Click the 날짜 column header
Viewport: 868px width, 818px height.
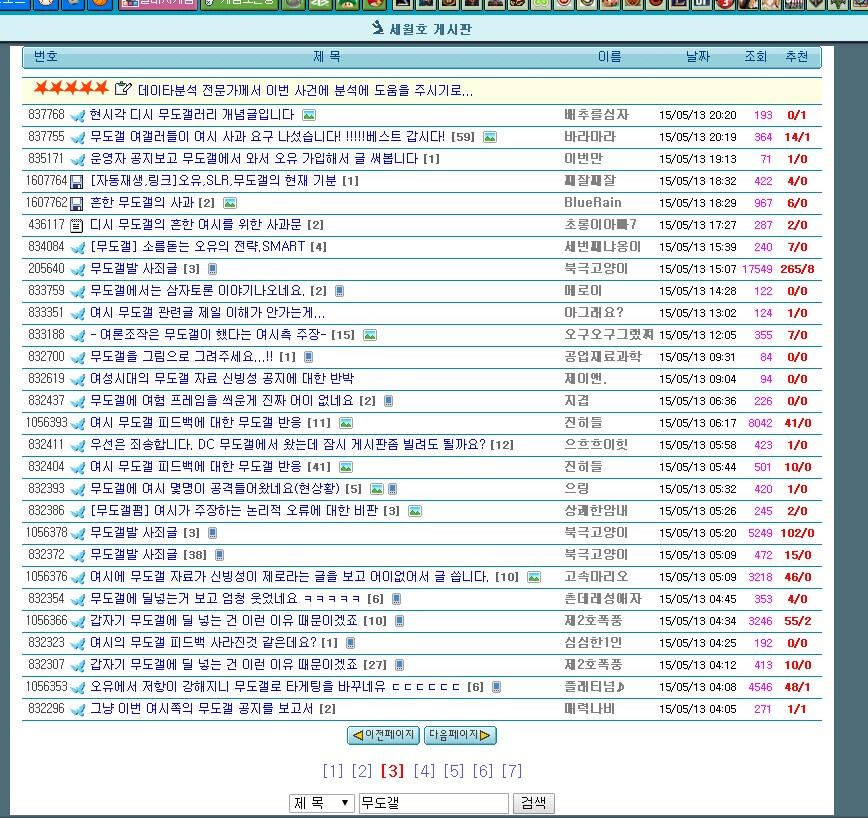[698, 56]
